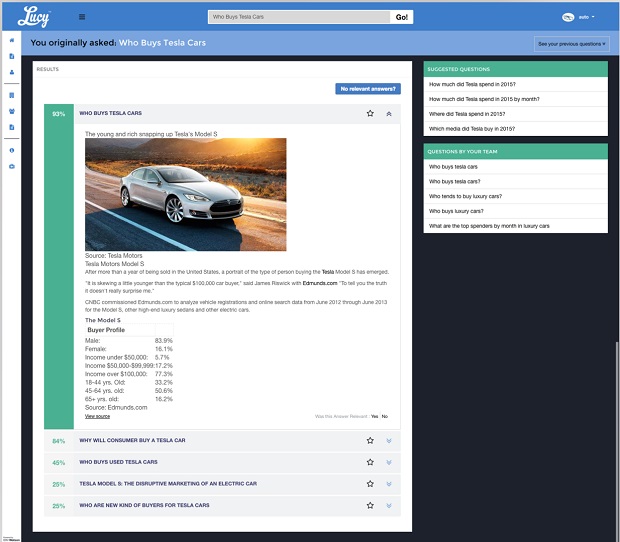Click the 84% relevance score

[x=59, y=441]
